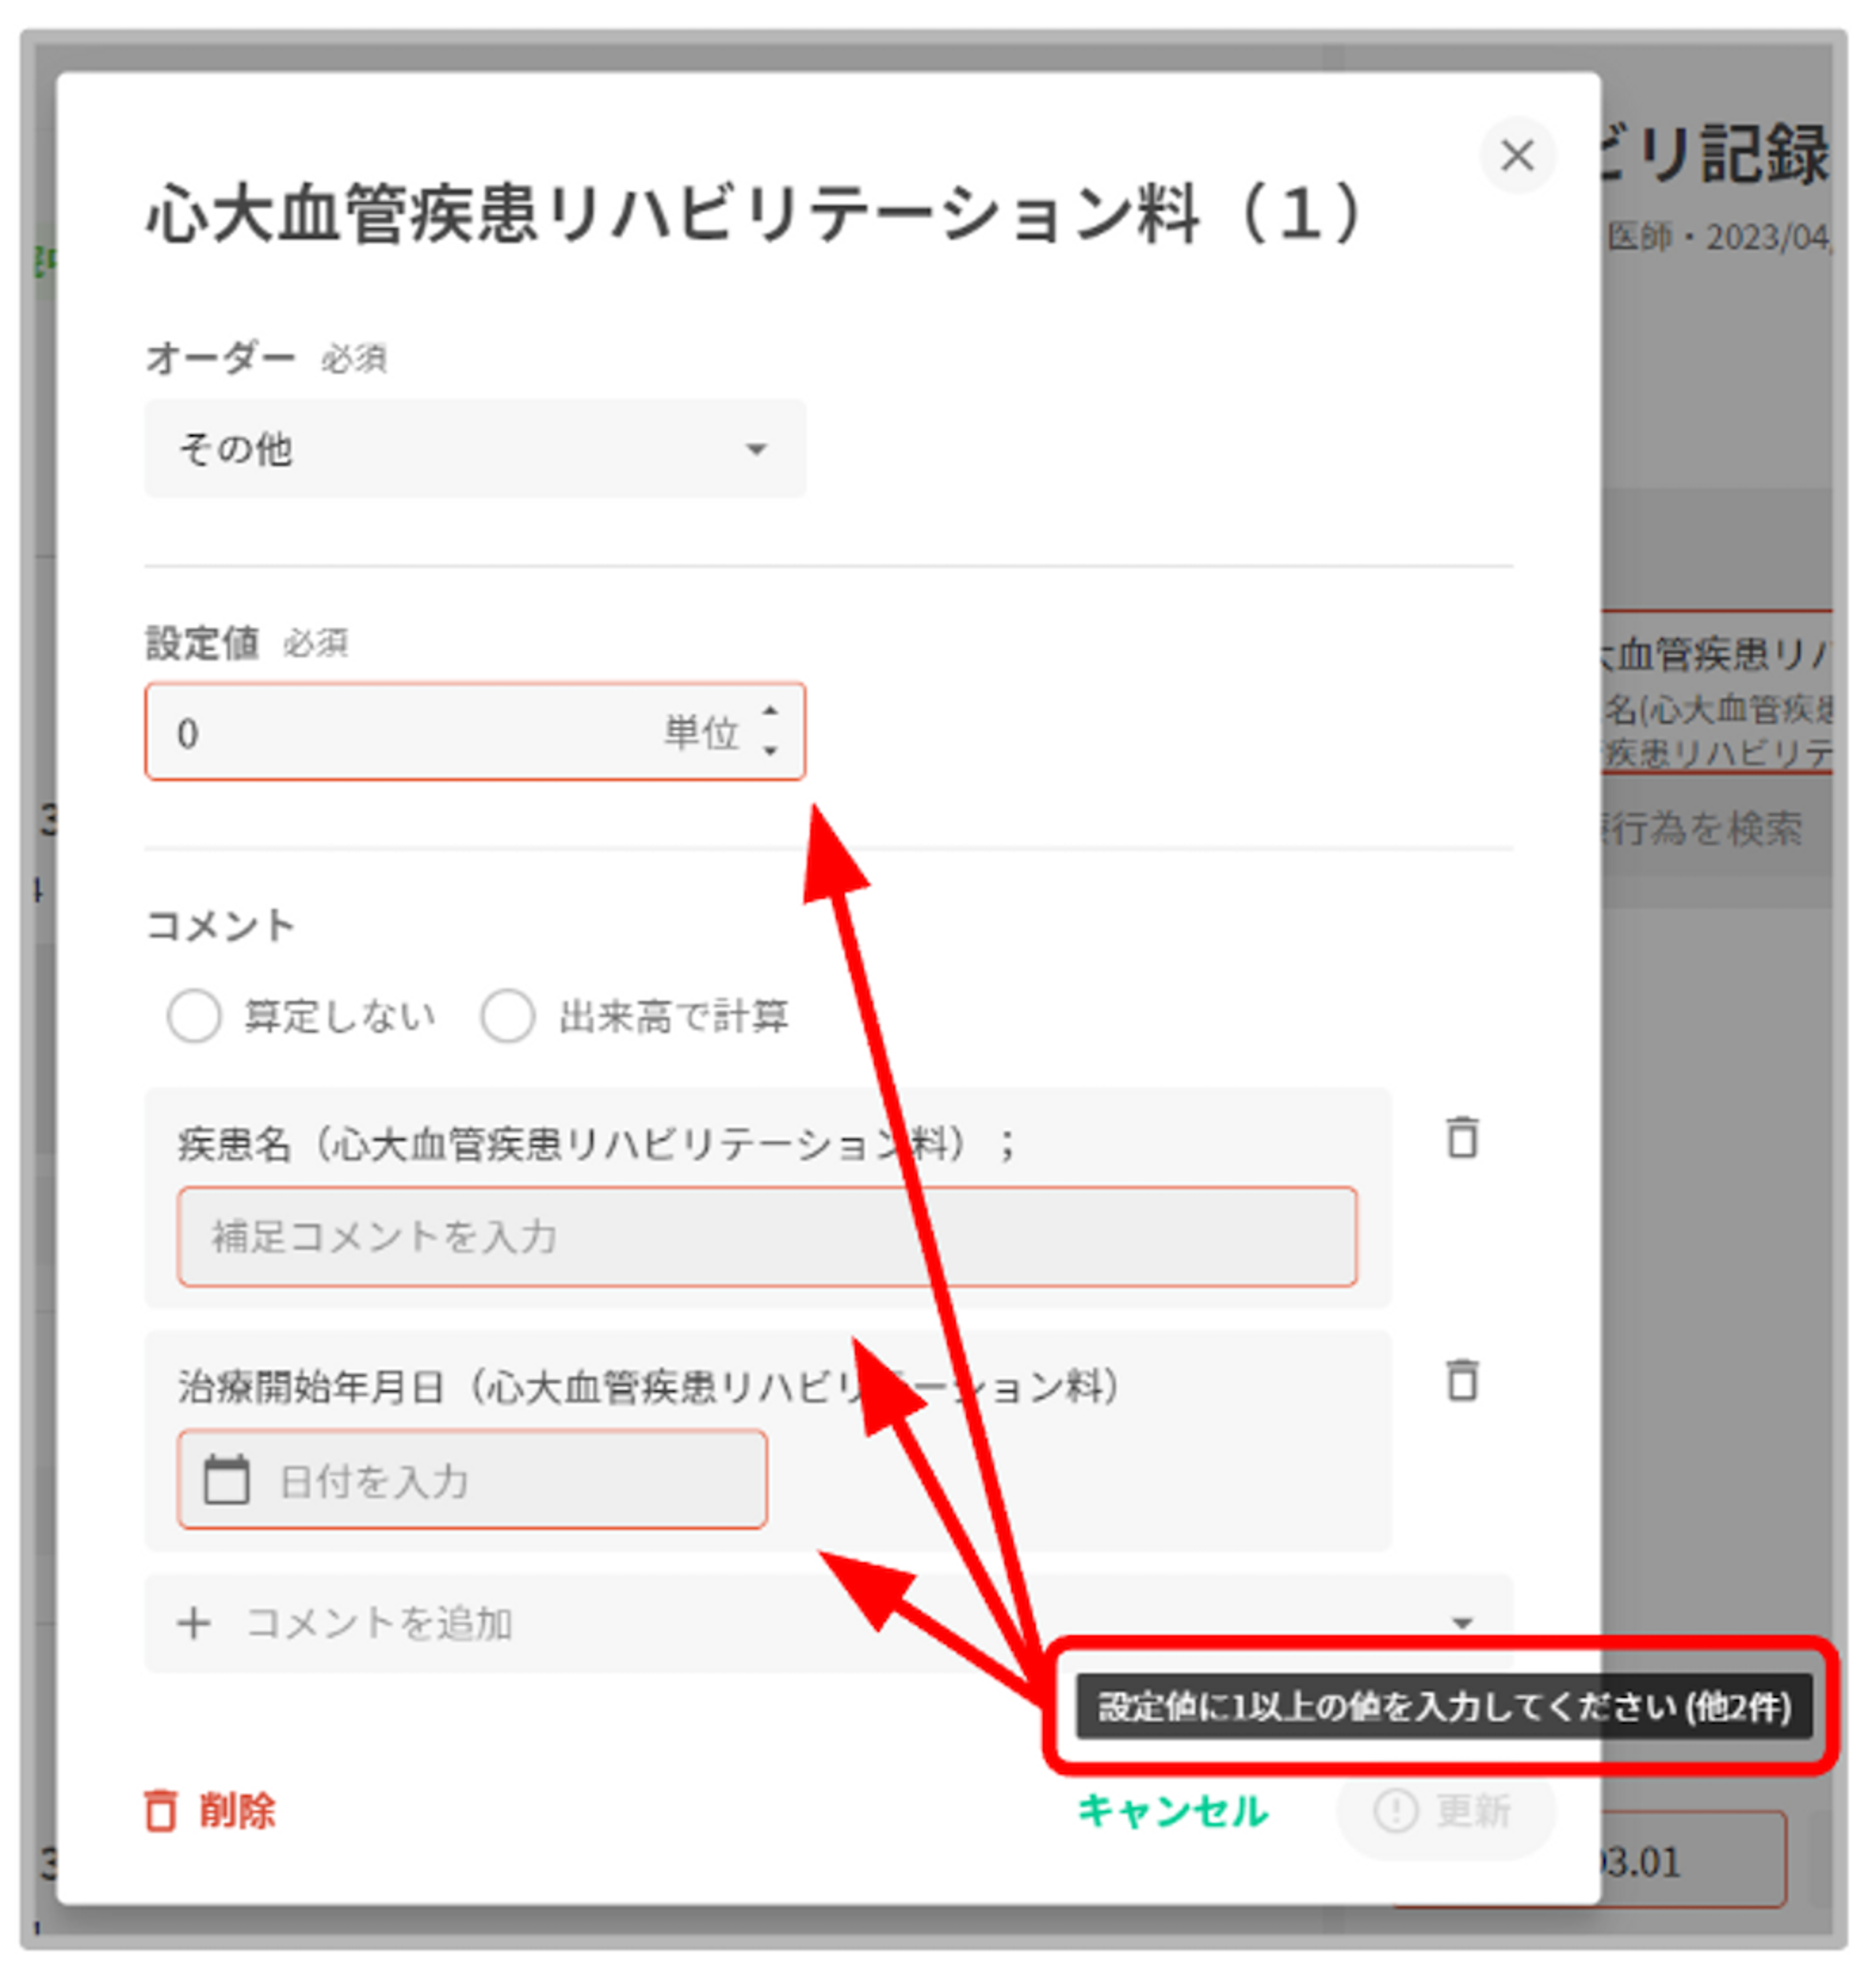1876x1972 pixels.
Task: Click the 設定値 error tooltip message
Action: [1443, 1707]
